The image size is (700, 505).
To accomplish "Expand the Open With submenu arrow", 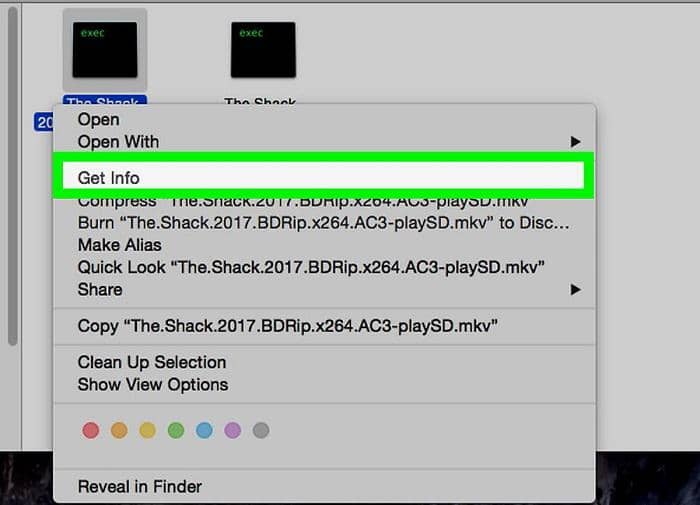I will coord(575,142).
